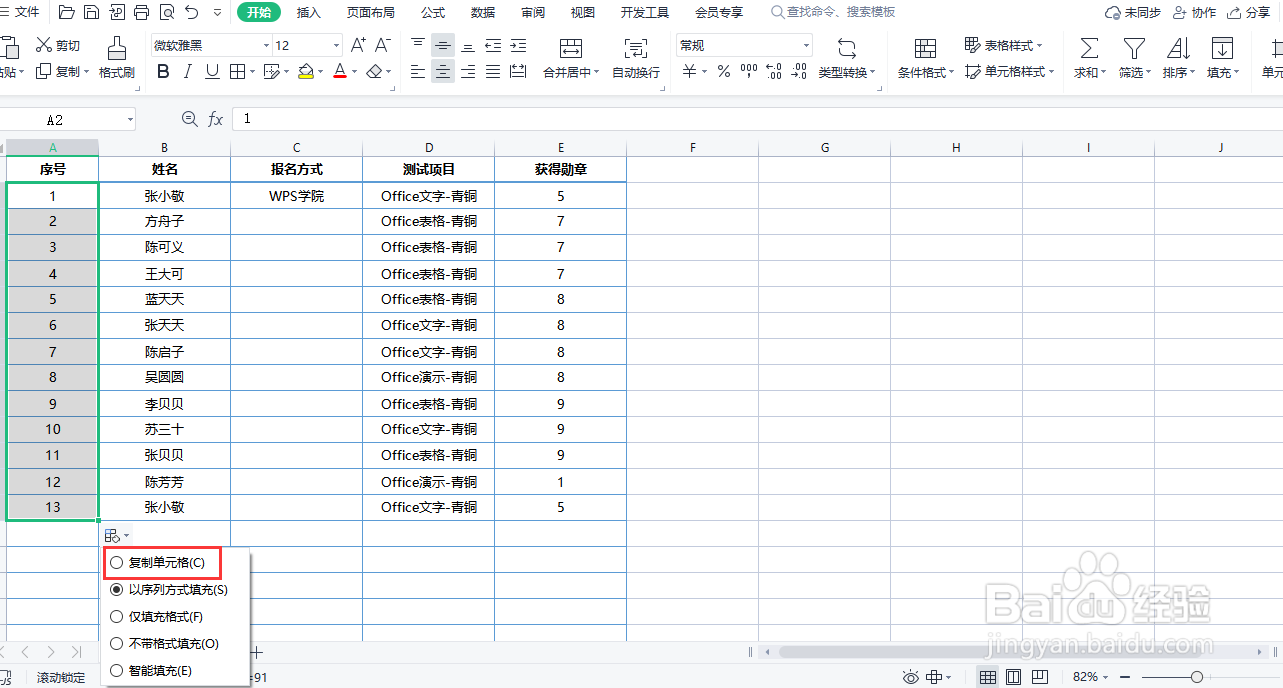Increase font size with A+ icon
Viewport: 1283px width, 688px height.
coord(359,45)
